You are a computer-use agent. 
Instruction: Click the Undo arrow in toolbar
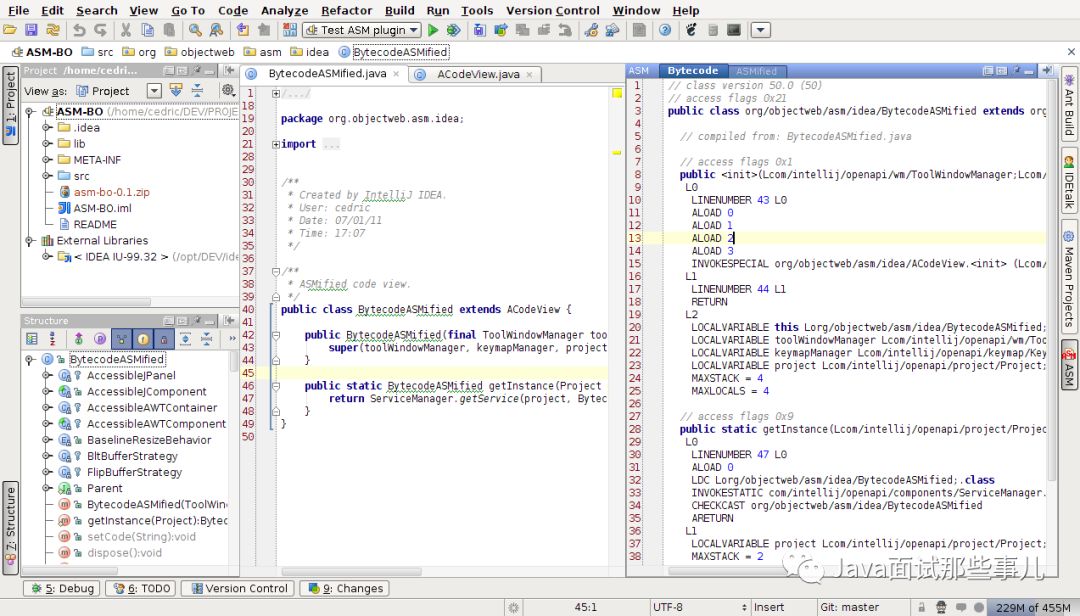(78, 30)
